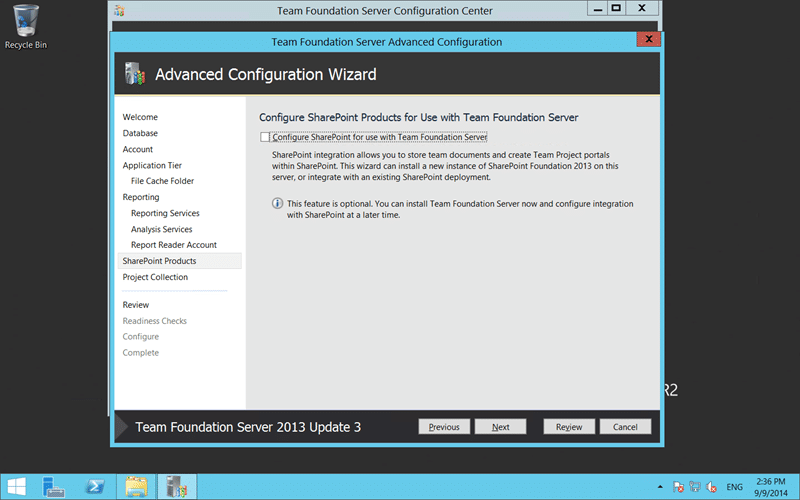Open PowerShell from the taskbar

point(95,487)
